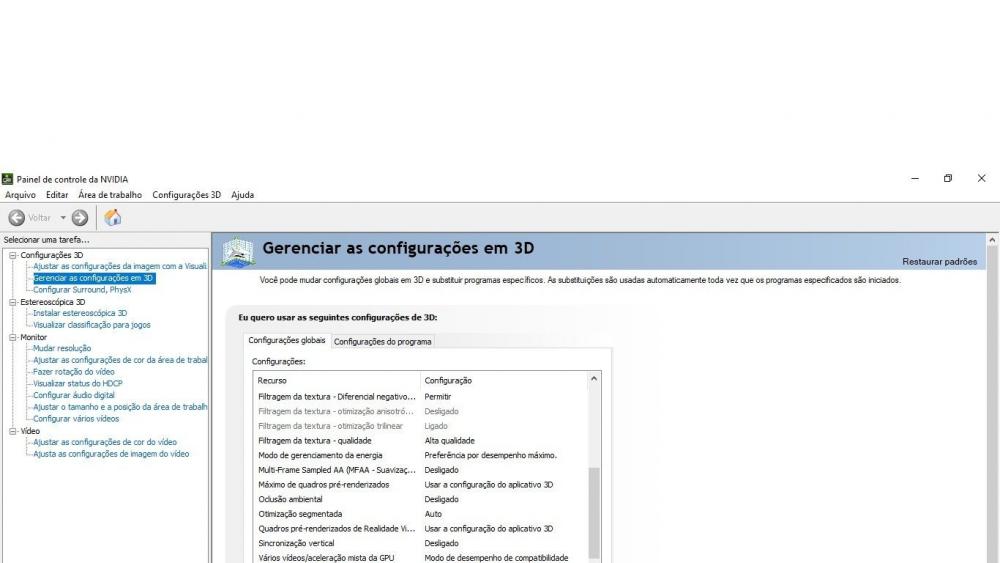Viewport: 1000px width, 563px height.
Task: Select Gerenciar as configurações em 3D
Action: click(94, 278)
